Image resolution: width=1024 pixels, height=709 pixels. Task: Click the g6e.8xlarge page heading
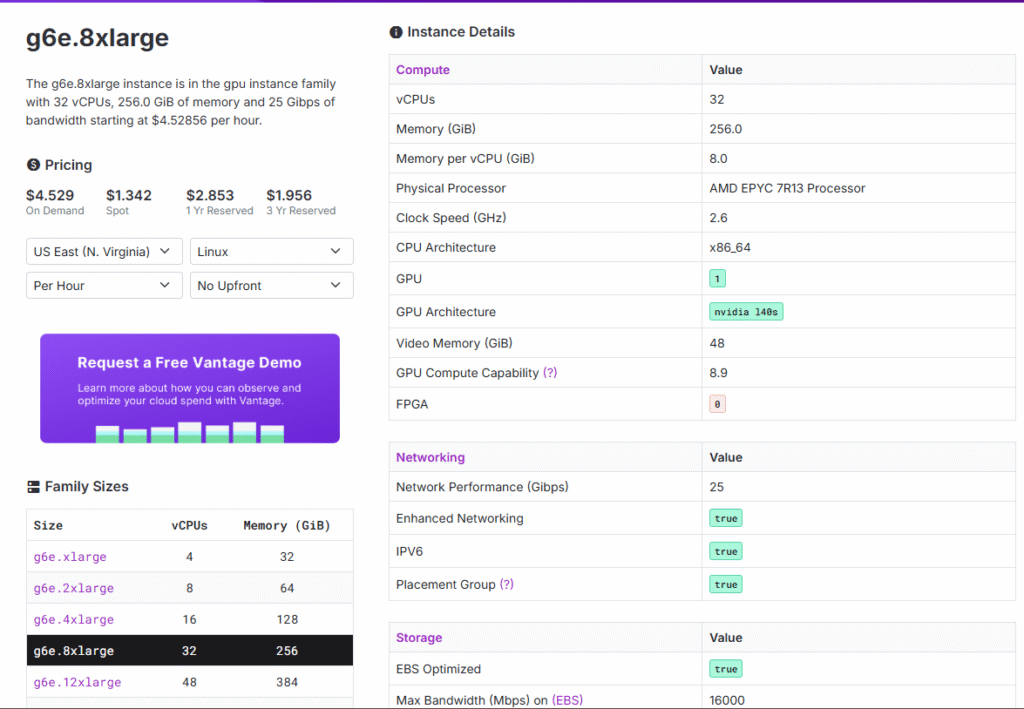(x=97, y=38)
